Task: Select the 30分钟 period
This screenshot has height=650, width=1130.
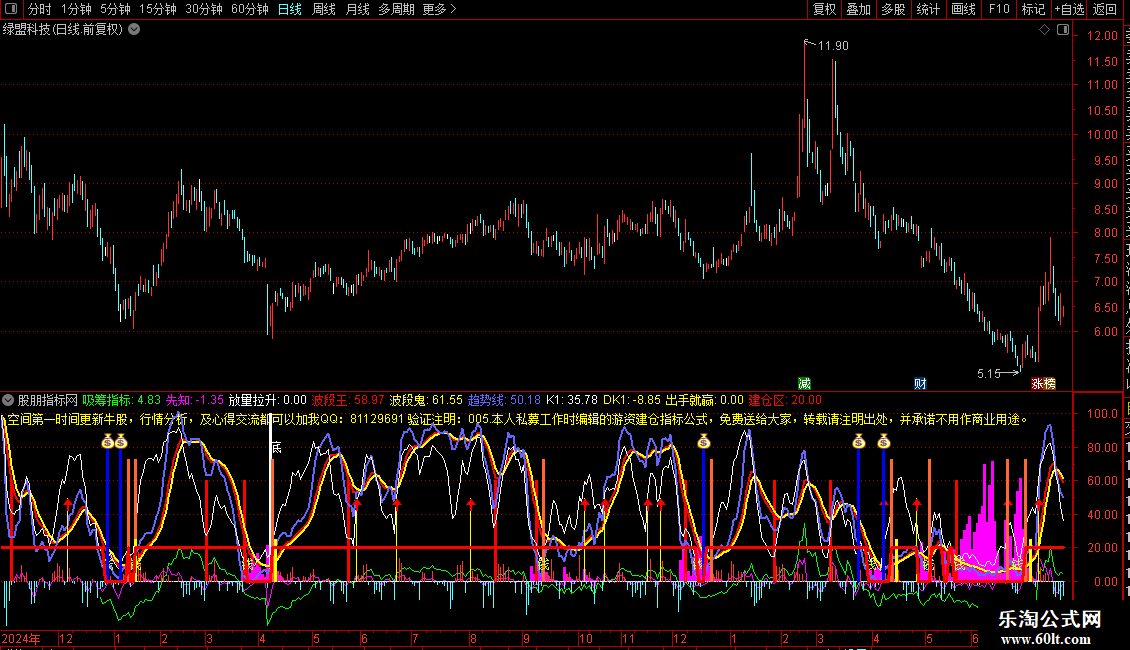Action: [204, 9]
